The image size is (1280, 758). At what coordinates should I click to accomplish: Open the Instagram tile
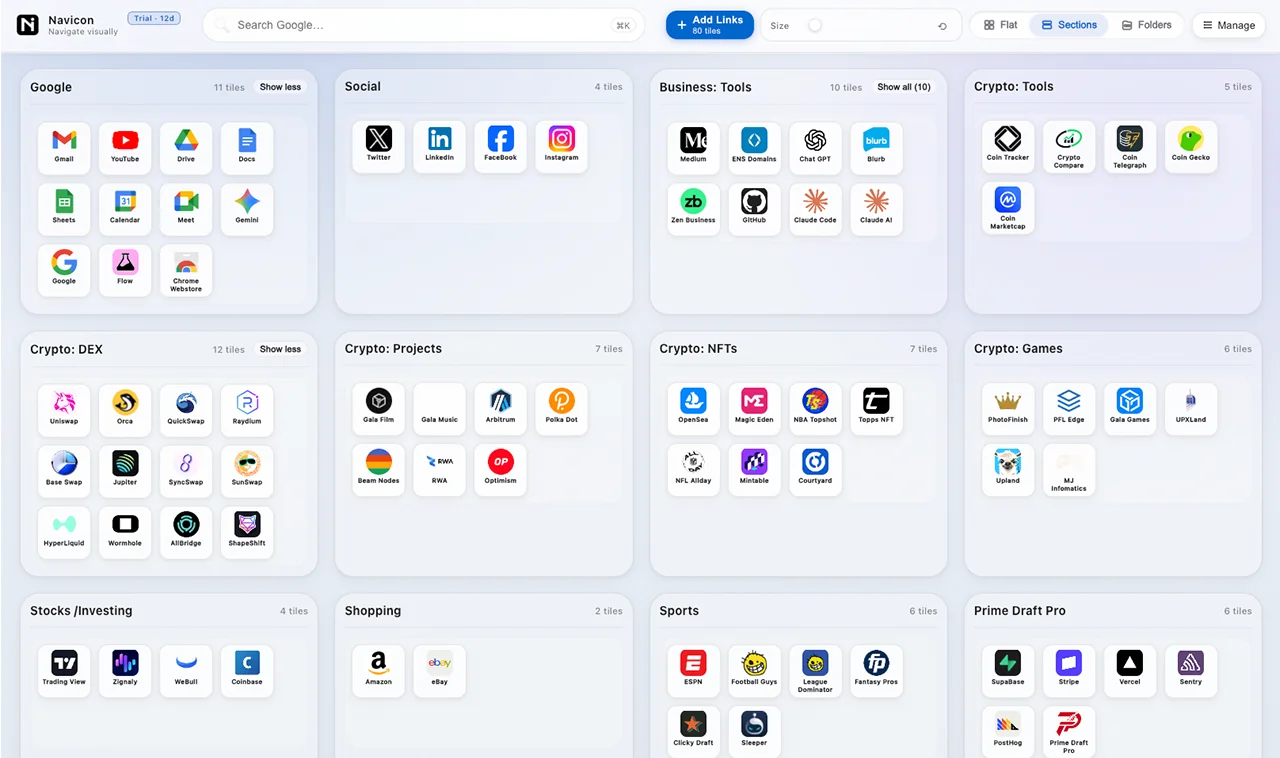pyautogui.click(x=562, y=147)
